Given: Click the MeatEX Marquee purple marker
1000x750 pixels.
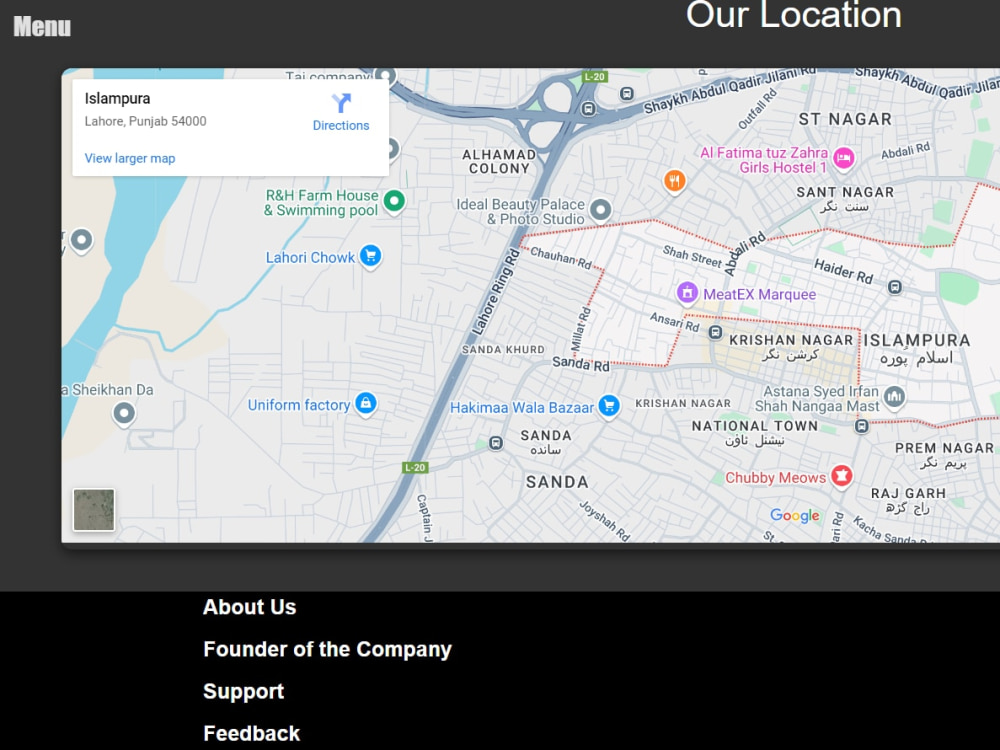Looking at the screenshot, I should (x=687, y=293).
